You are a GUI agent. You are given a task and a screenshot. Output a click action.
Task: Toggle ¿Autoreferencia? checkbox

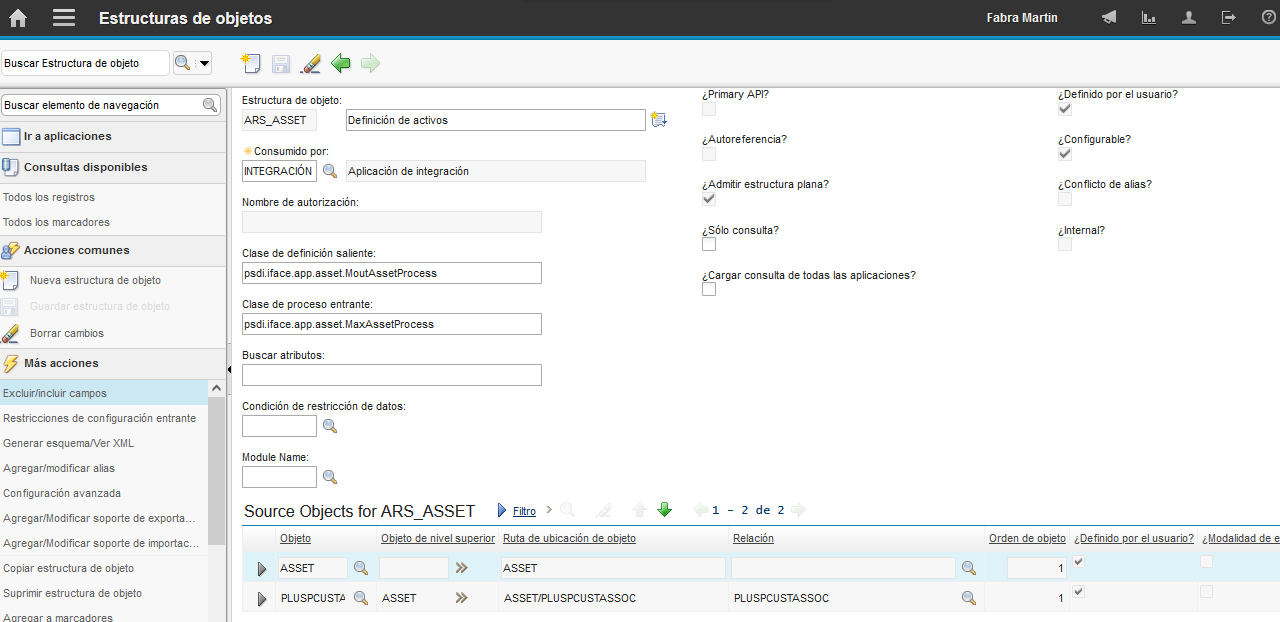709,154
